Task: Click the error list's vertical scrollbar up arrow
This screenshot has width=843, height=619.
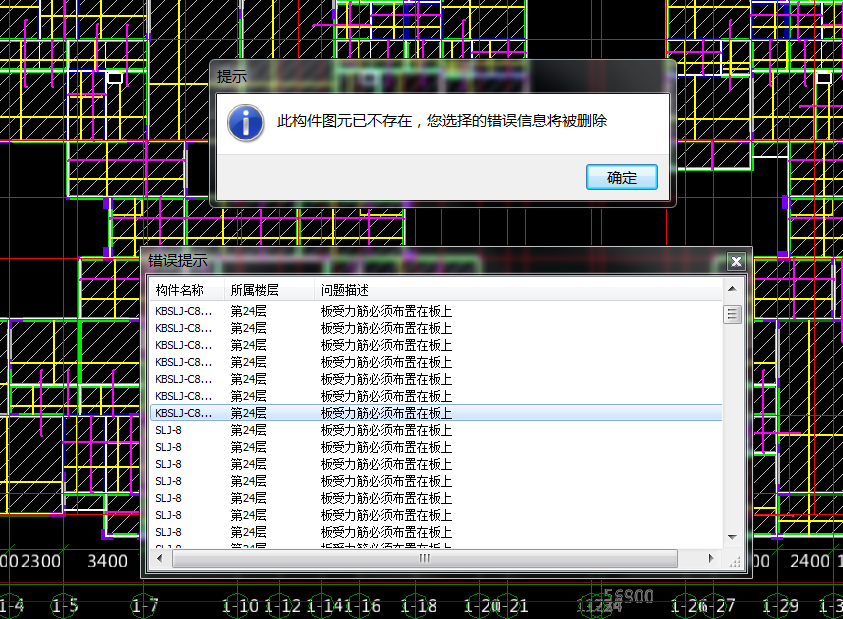Action: 732,289
